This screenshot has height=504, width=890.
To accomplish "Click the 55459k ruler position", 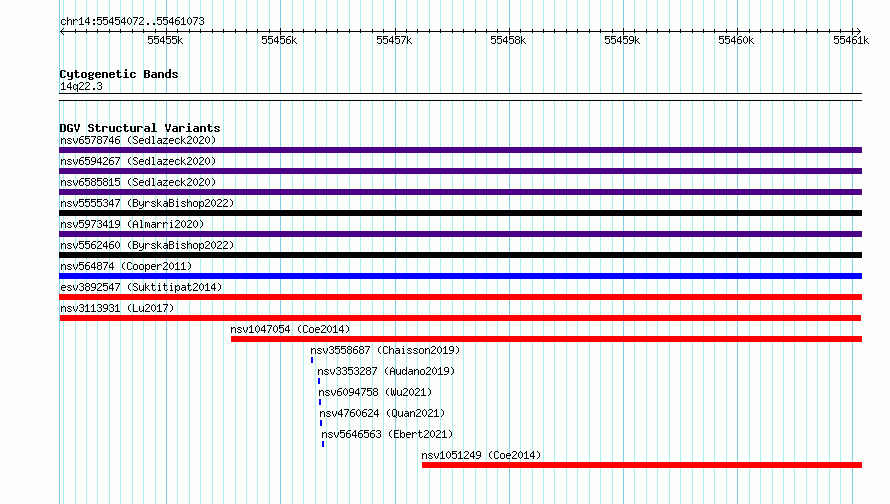I will [622, 40].
